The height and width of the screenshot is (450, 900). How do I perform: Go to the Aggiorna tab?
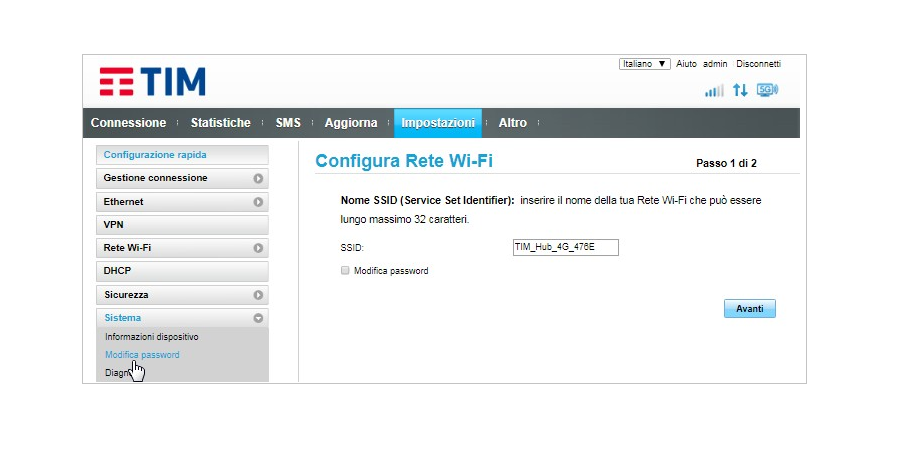tap(351, 123)
